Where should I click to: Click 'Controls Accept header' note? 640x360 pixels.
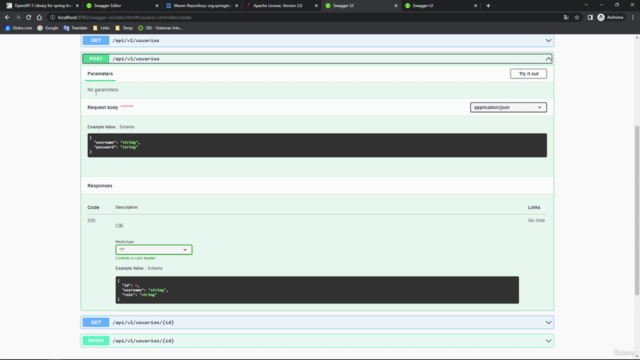click(136, 258)
